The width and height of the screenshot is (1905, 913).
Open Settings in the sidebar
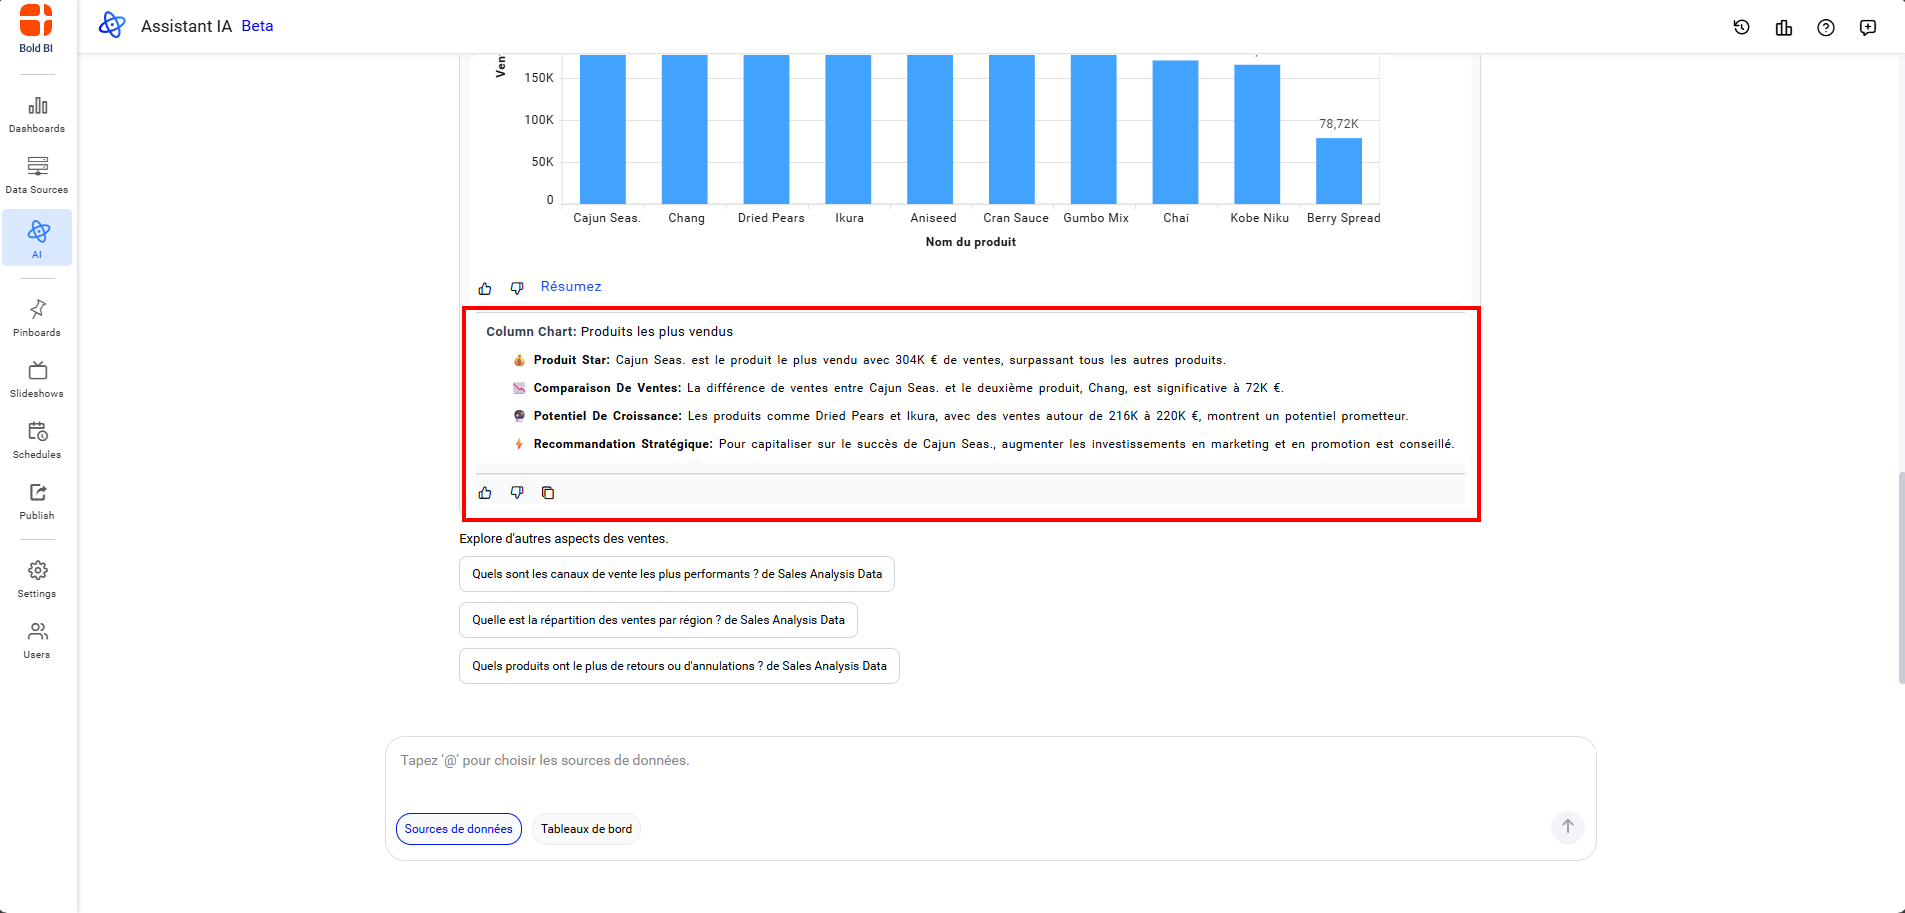37,579
